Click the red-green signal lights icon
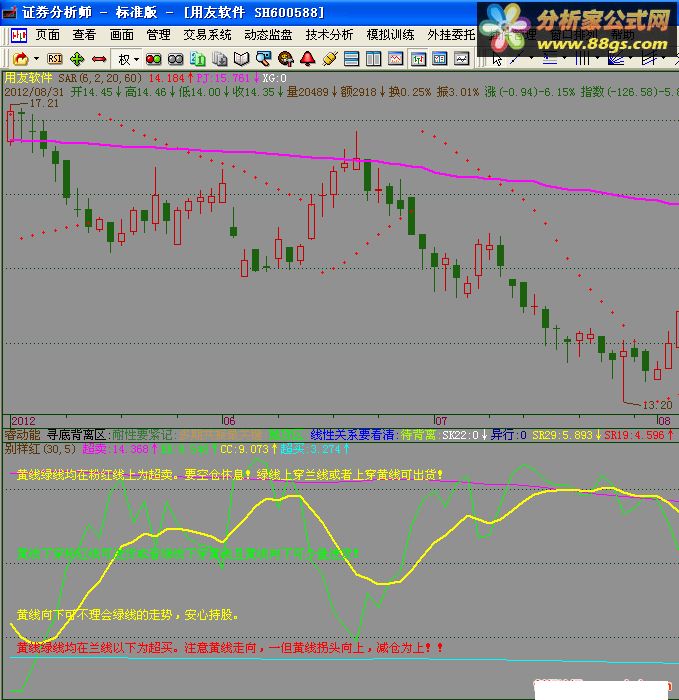Screen dimensions: 679x700 [154, 59]
